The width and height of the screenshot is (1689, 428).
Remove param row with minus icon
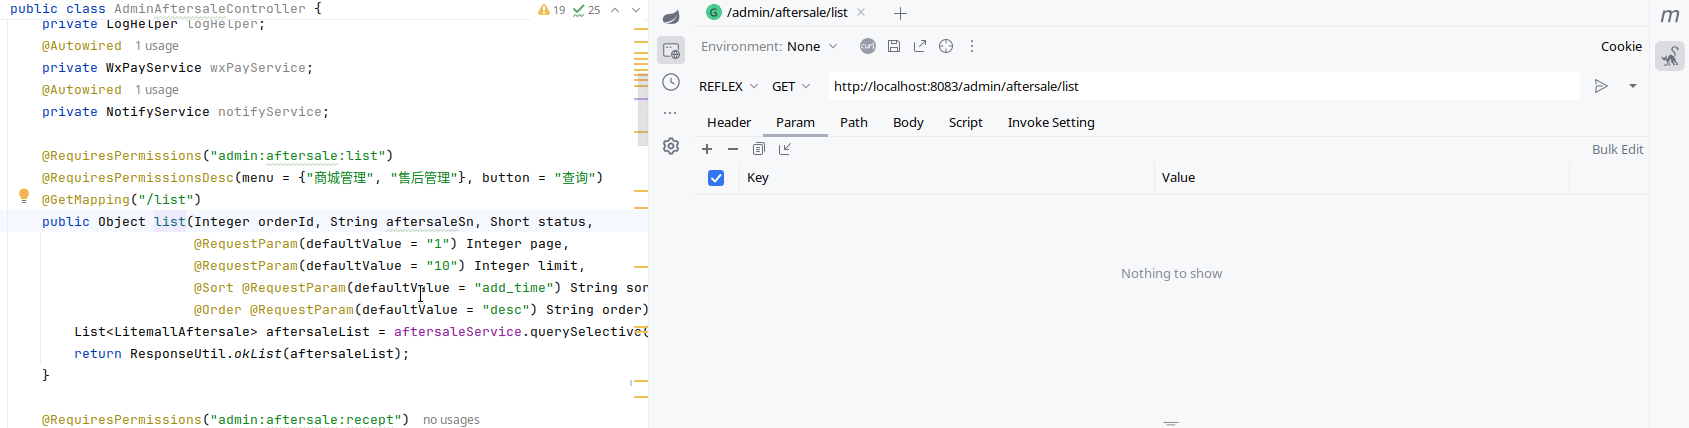[733, 149]
